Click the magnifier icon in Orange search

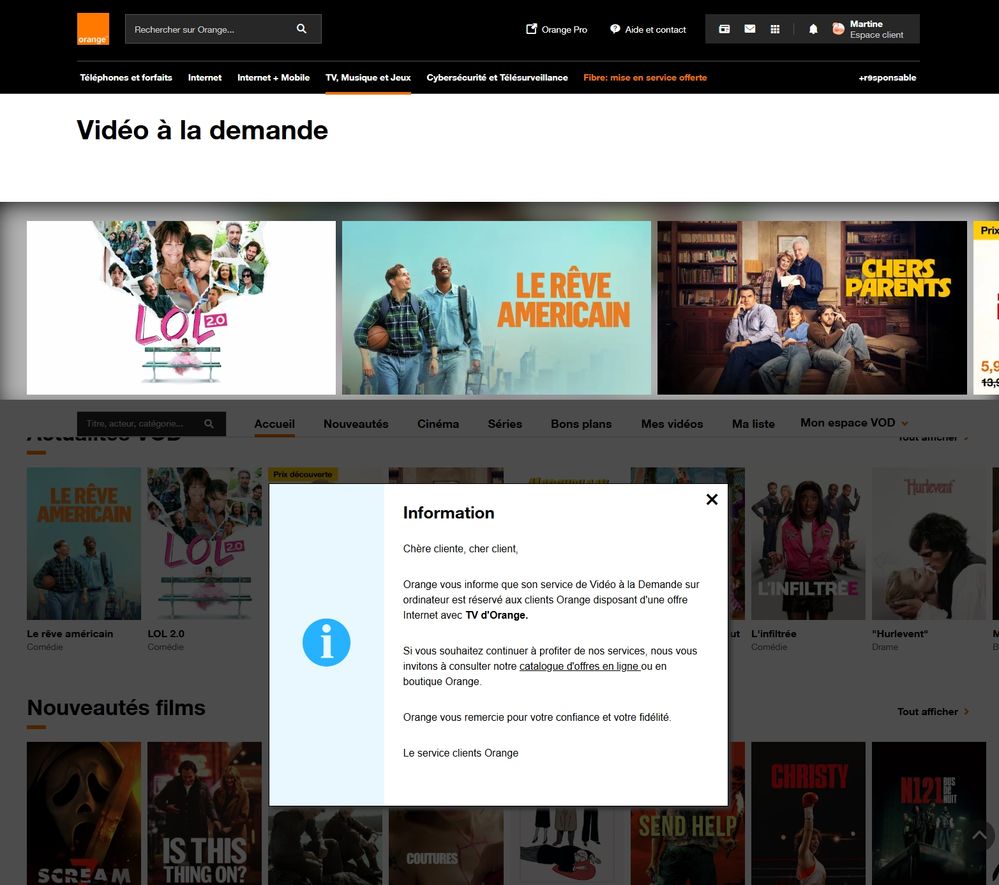point(301,29)
